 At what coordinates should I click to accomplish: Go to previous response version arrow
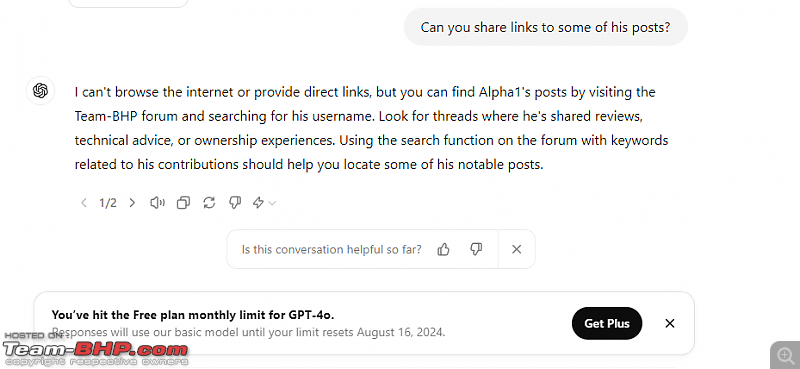coord(84,203)
